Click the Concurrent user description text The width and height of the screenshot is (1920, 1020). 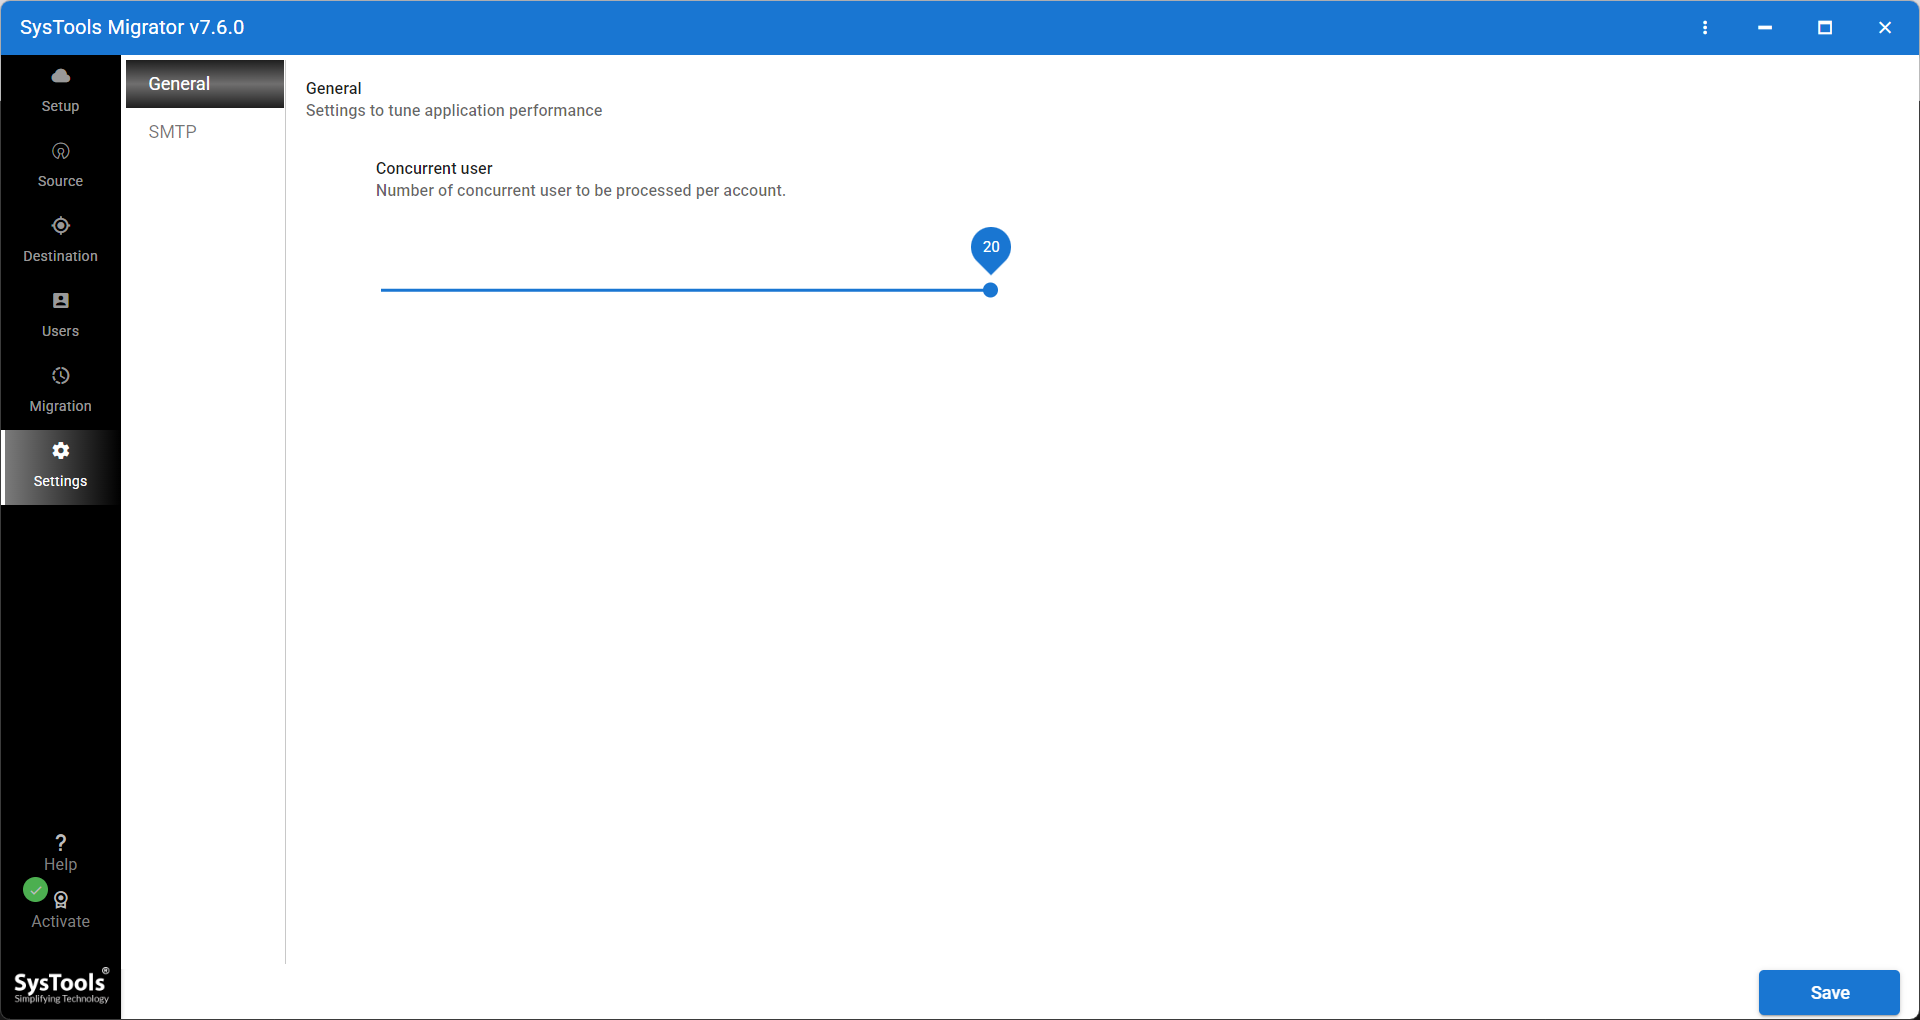pos(580,190)
